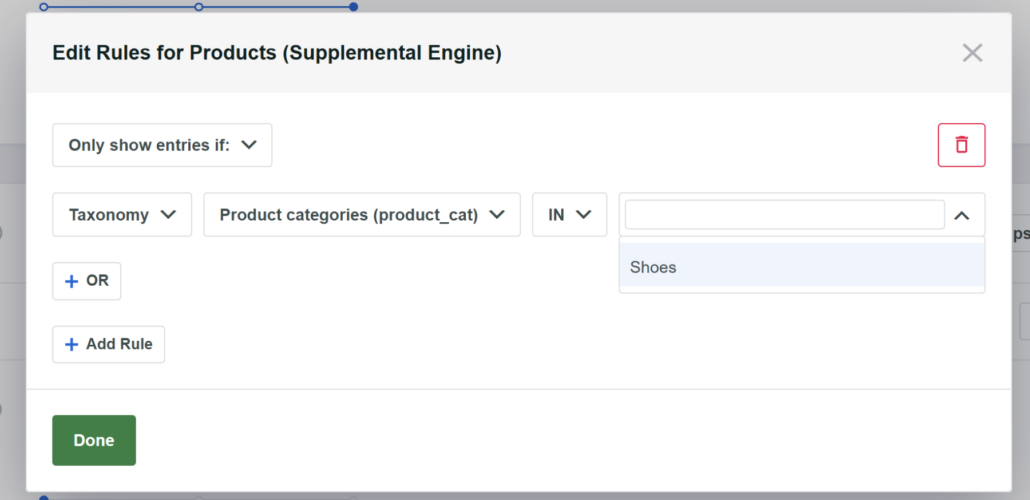This screenshot has height=500, width=1030.
Task: Click the filled blue handle on the top slider
Action: click(x=353, y=7)
